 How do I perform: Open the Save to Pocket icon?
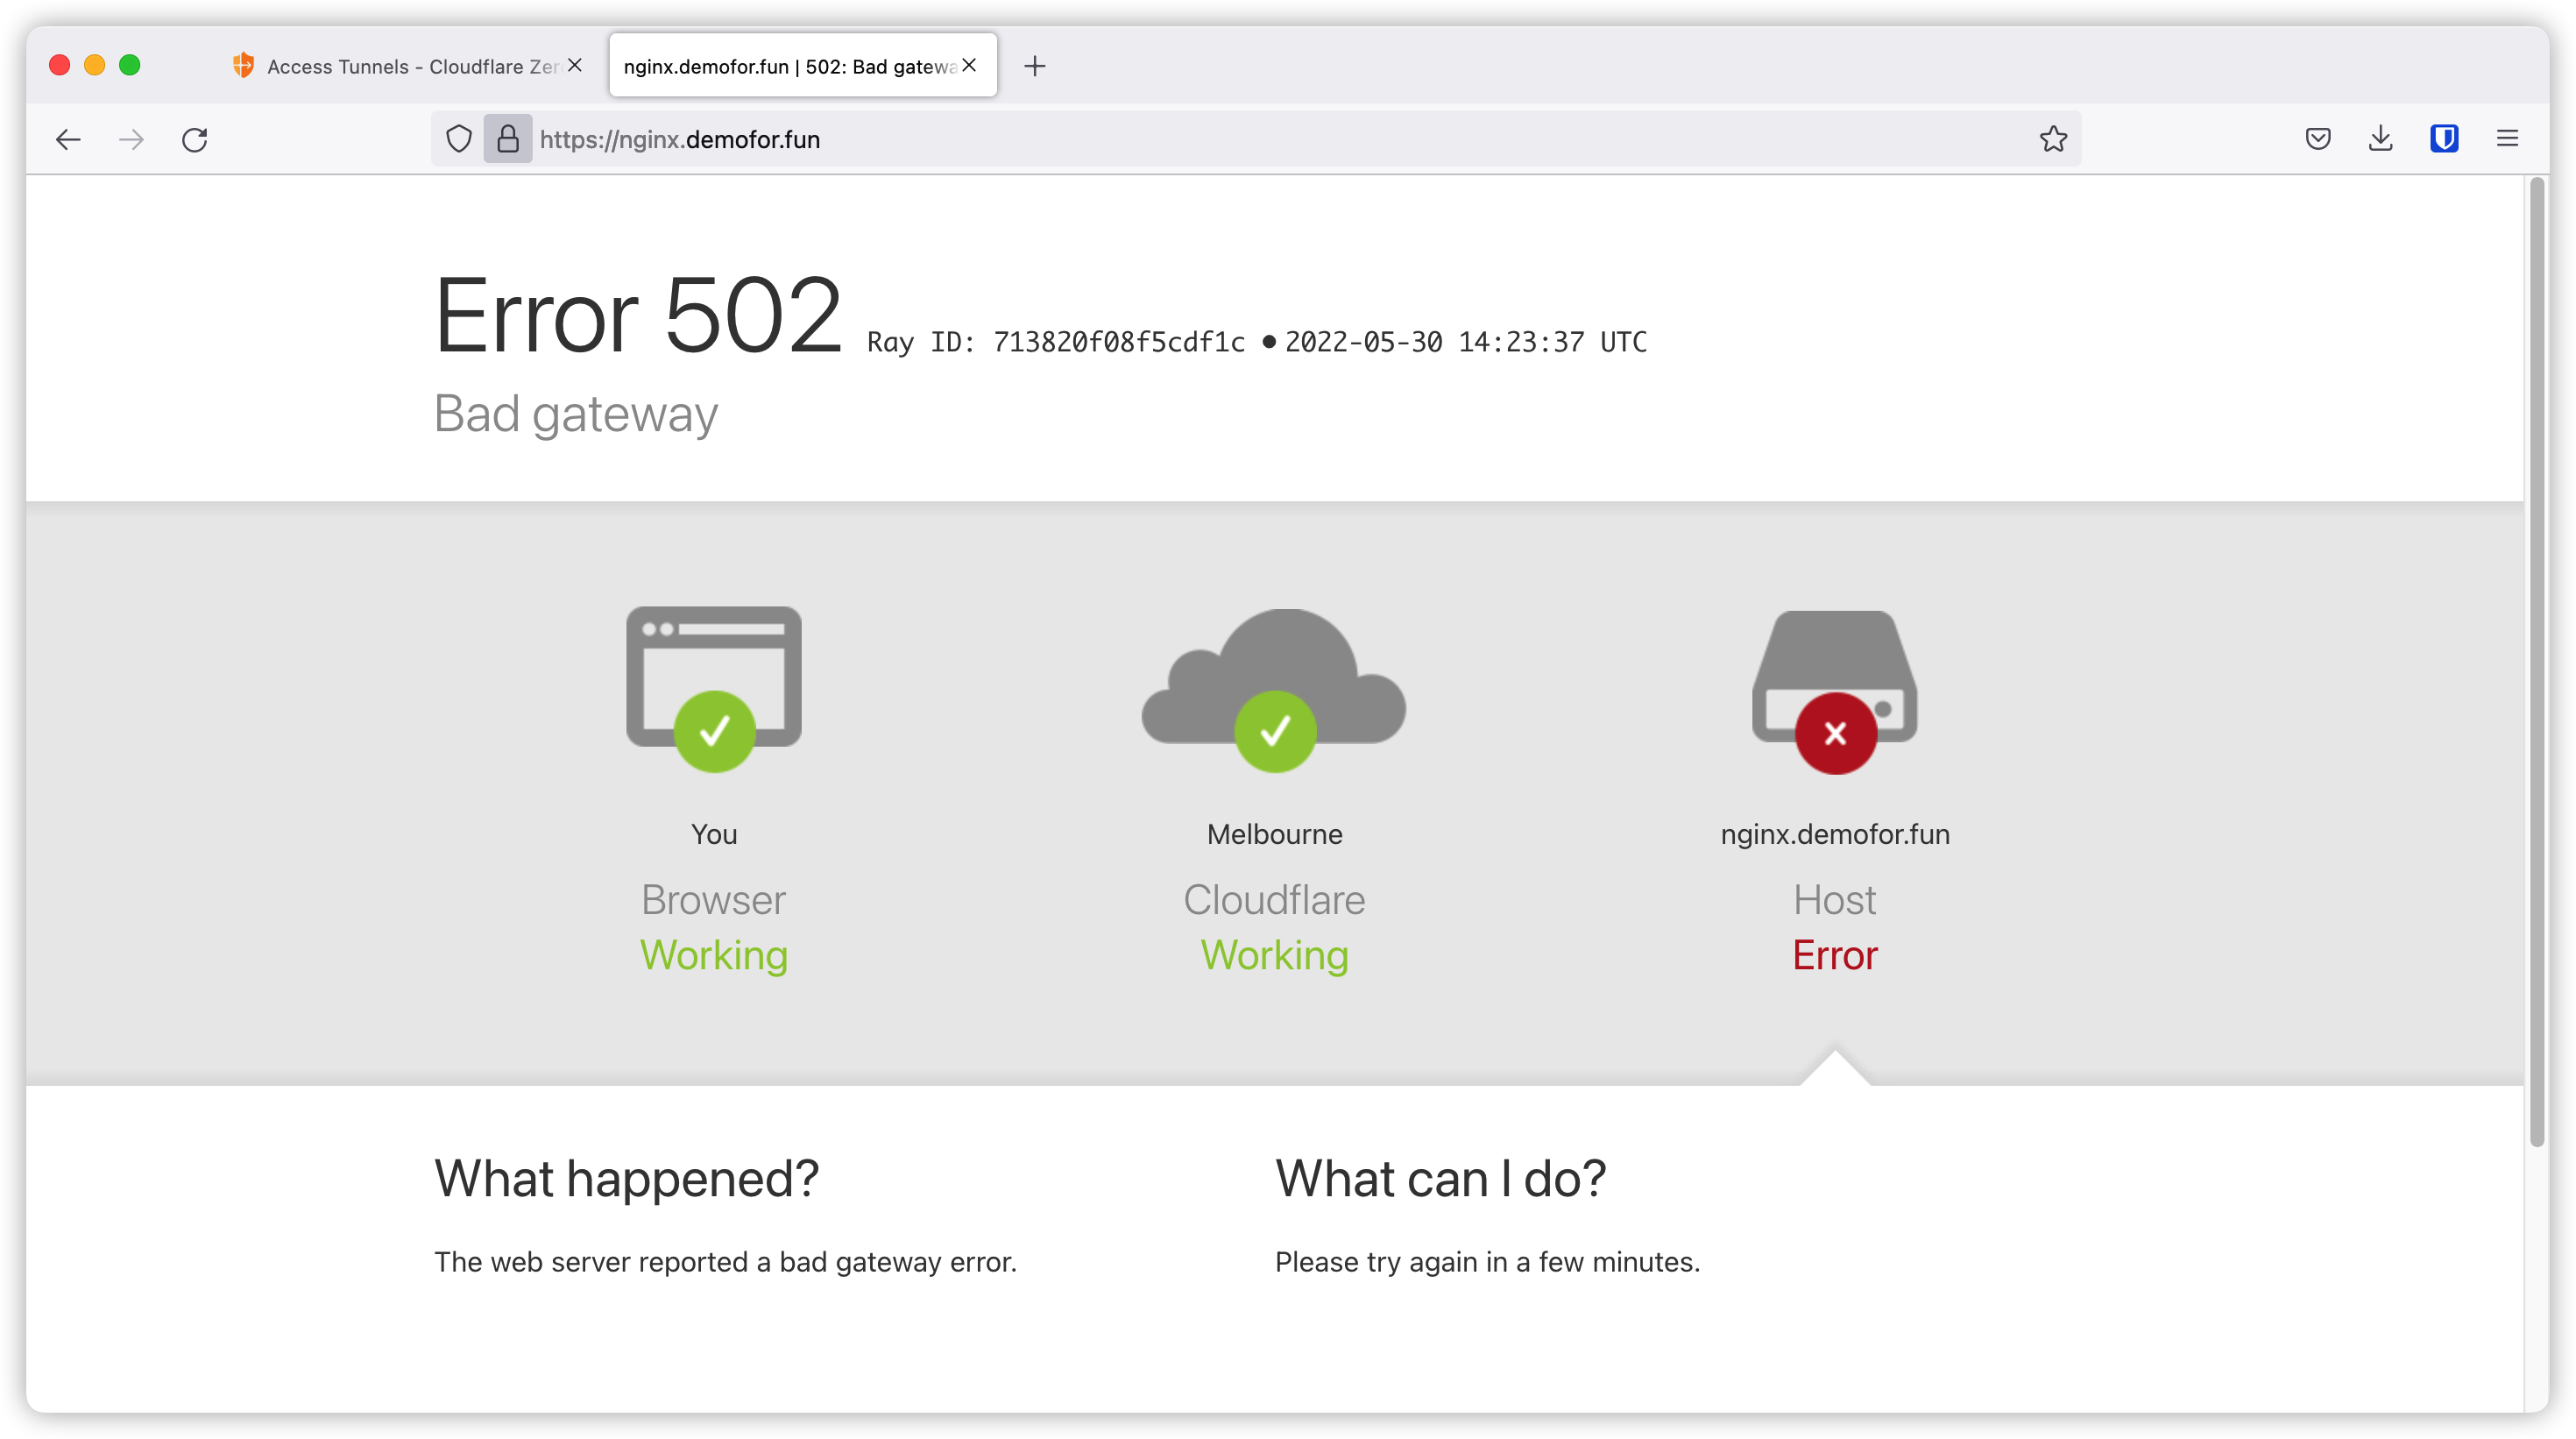coord(2318,139)
